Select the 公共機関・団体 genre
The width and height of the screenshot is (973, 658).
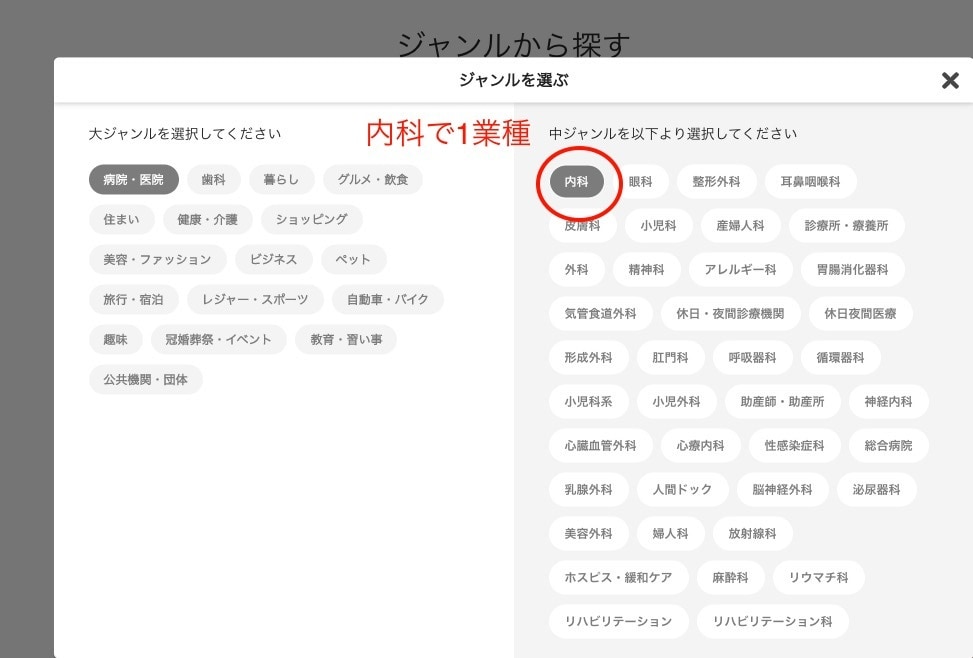(146, 379)
